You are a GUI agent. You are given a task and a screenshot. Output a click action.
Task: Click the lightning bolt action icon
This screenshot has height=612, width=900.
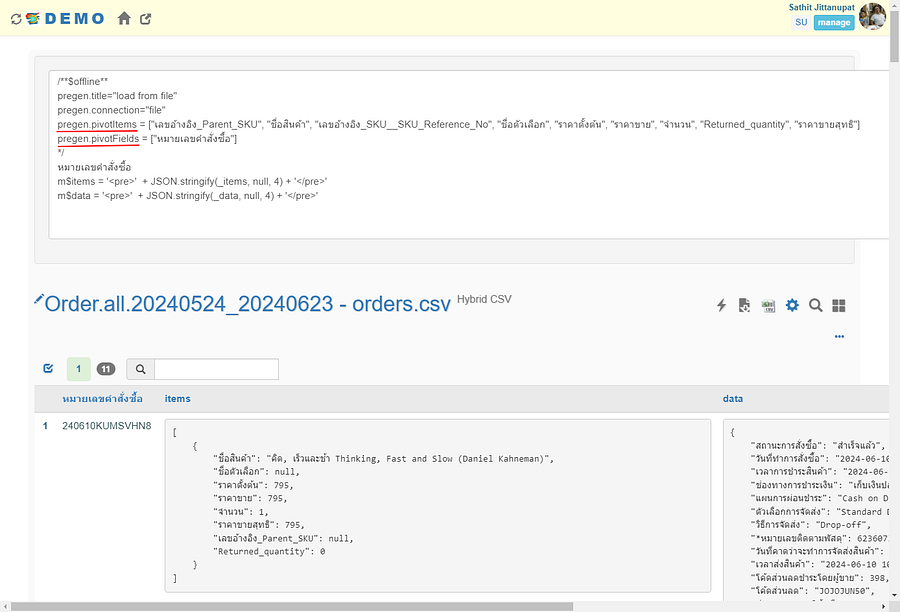coord(721,305)
